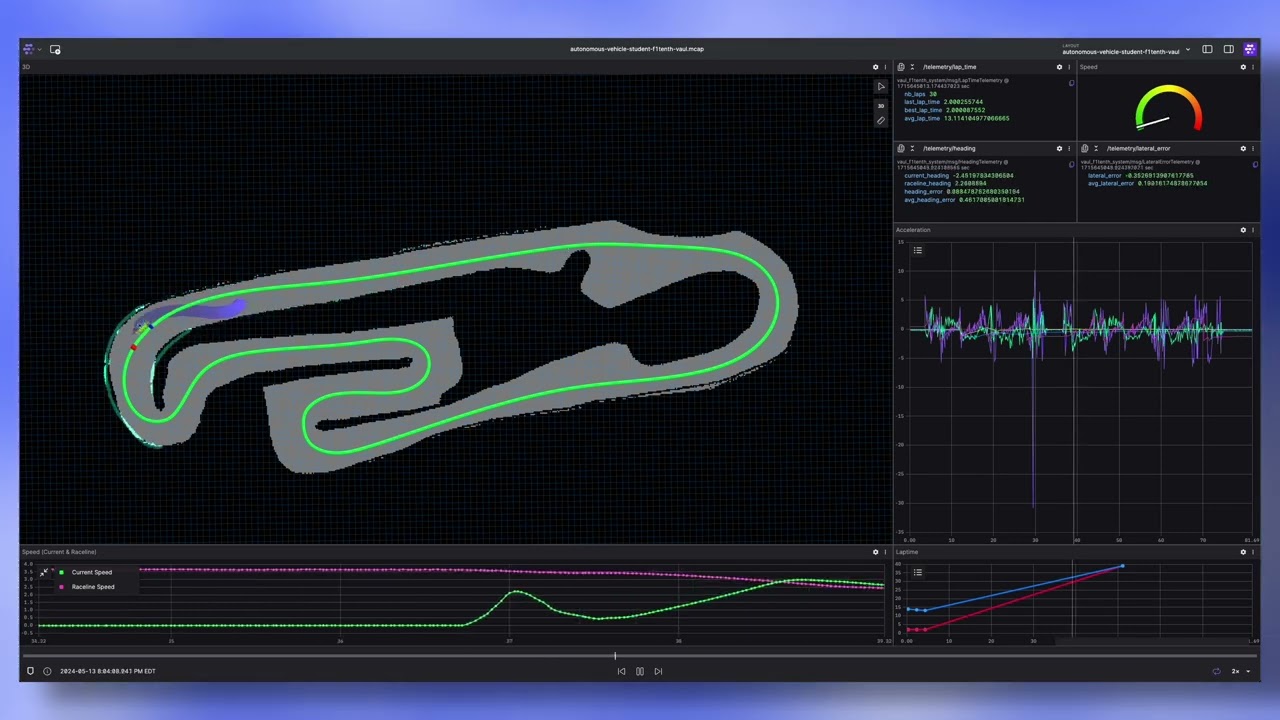This screenshot has width=1280, height=720.
Task: Open settings gear of heading panel
Action: pyautogui.click(x=1060, y=148)
